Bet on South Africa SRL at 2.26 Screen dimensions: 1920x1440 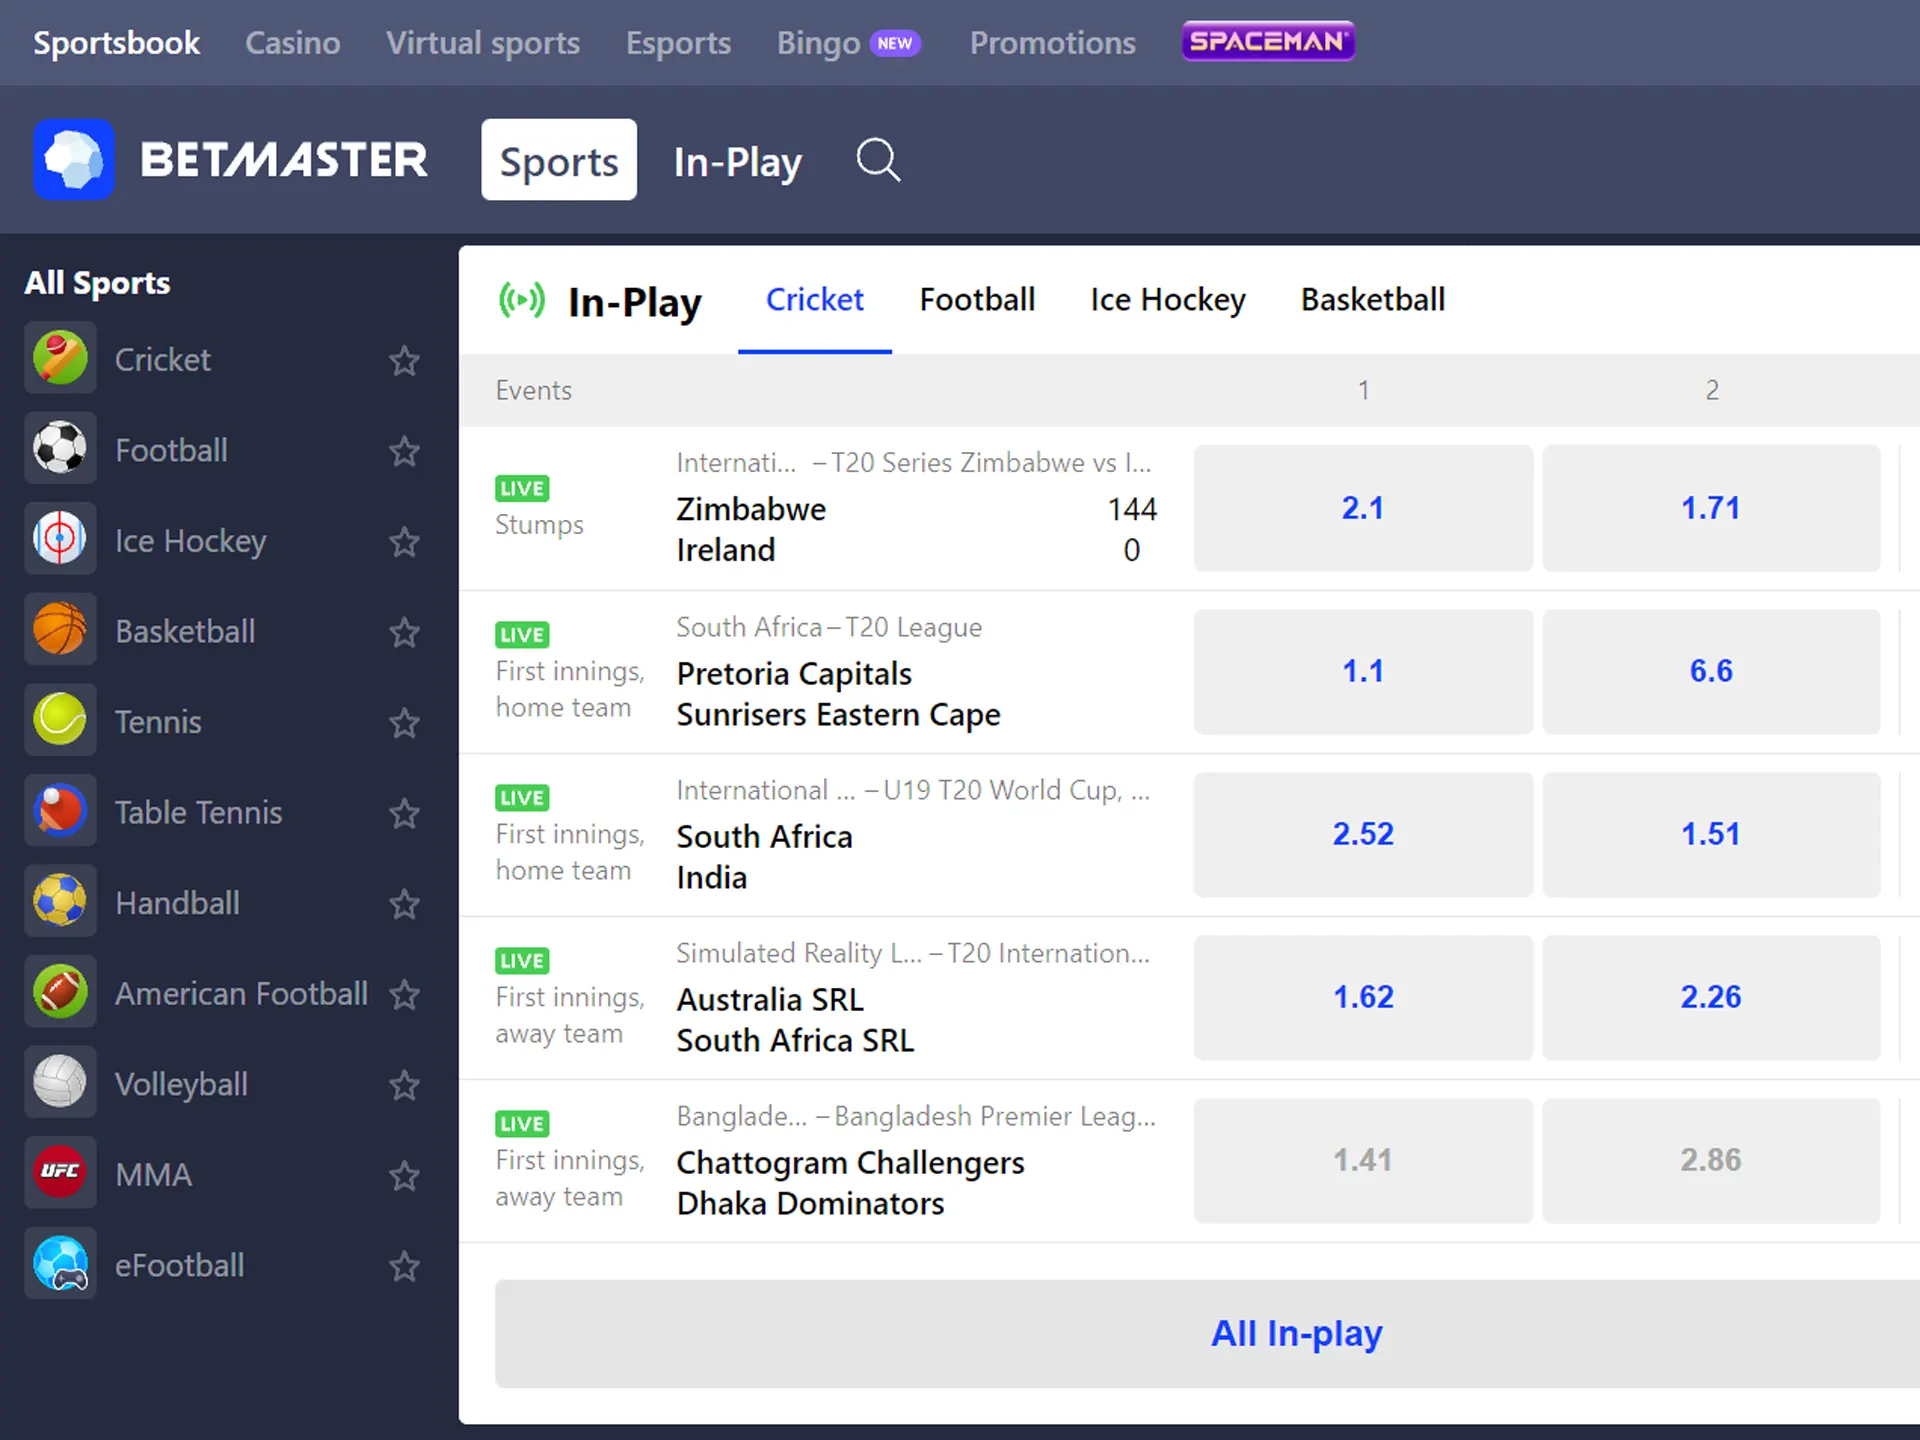pos(1711,997)
